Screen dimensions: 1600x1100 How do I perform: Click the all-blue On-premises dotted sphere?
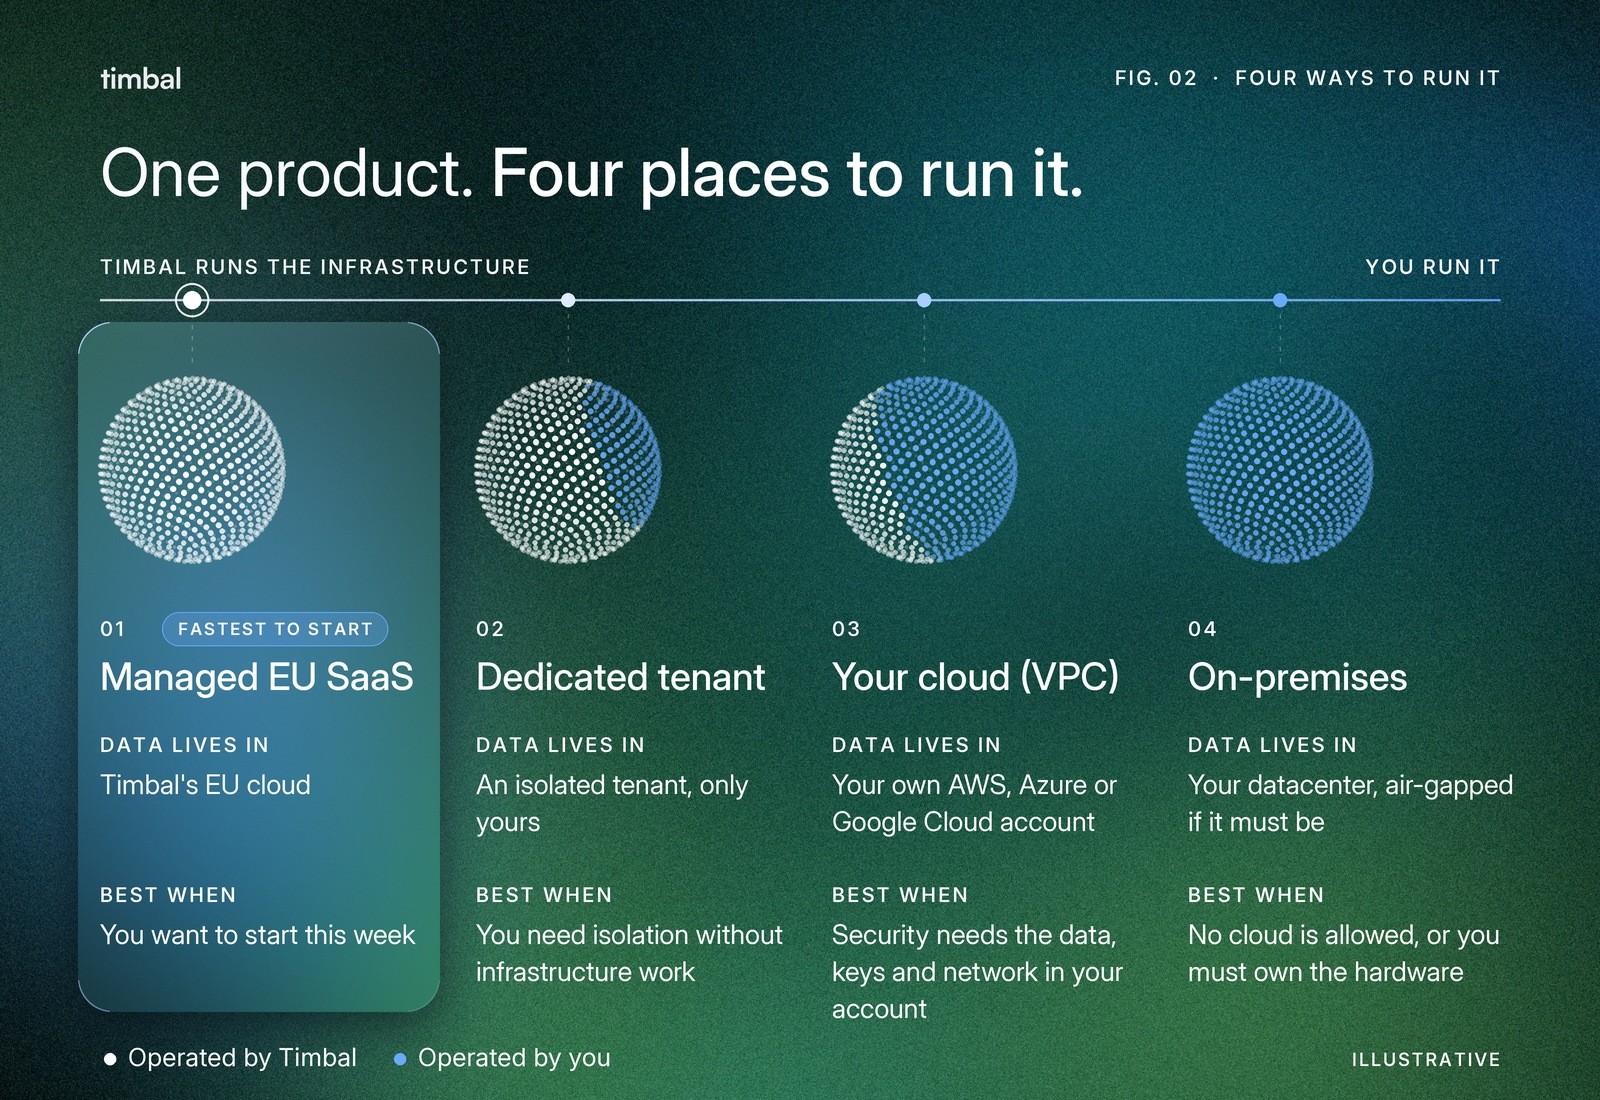coord(1280,469)
